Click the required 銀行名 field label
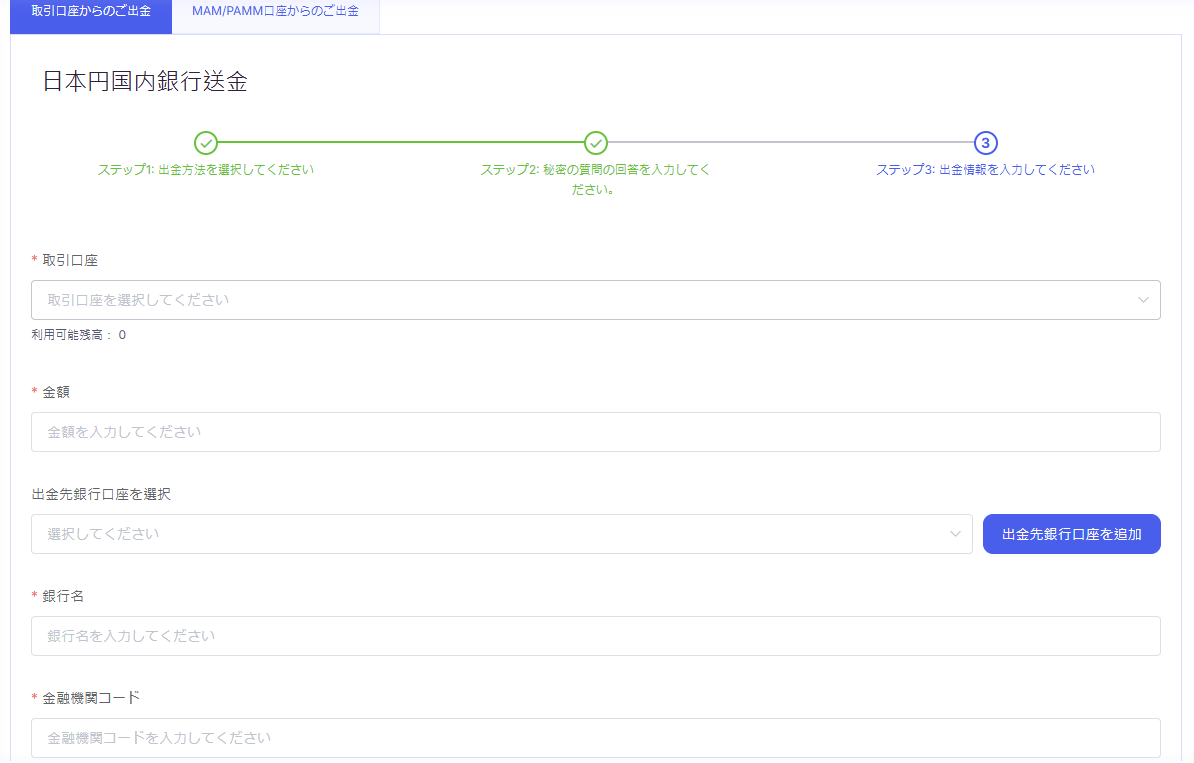 63,596
